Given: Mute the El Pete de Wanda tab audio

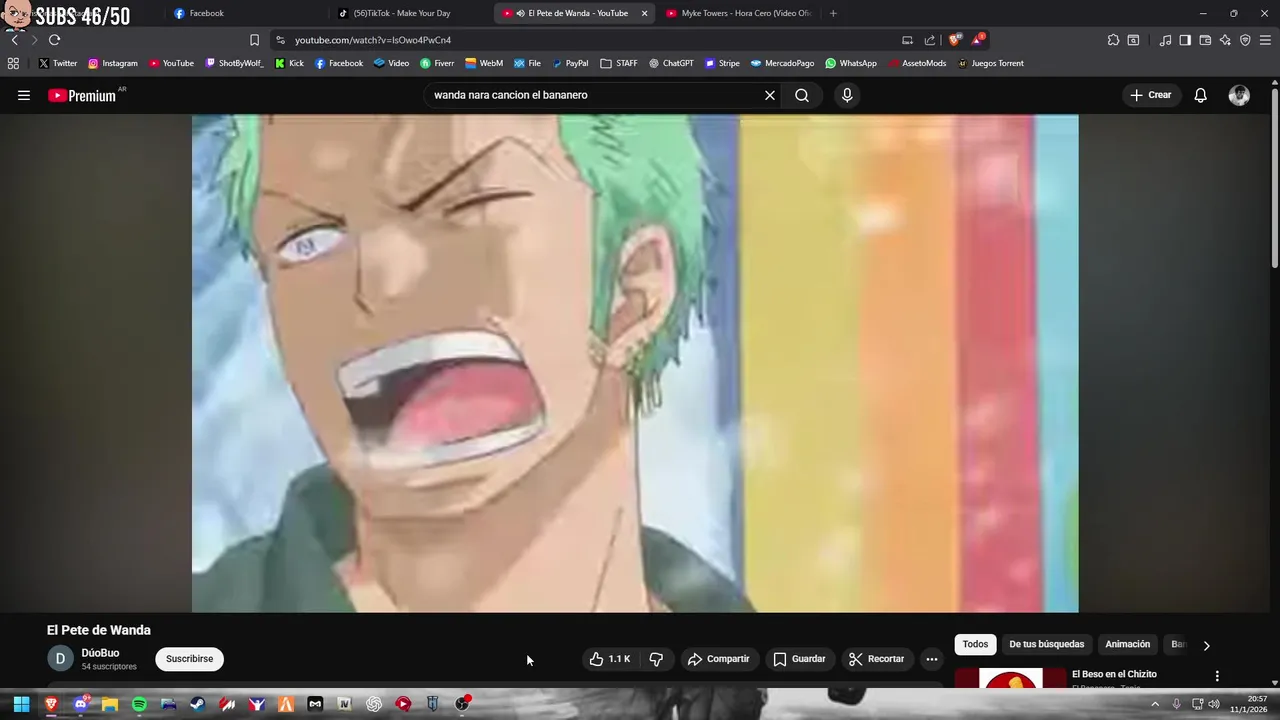Looking at the screenshot, I should click(x=521, y=13).
